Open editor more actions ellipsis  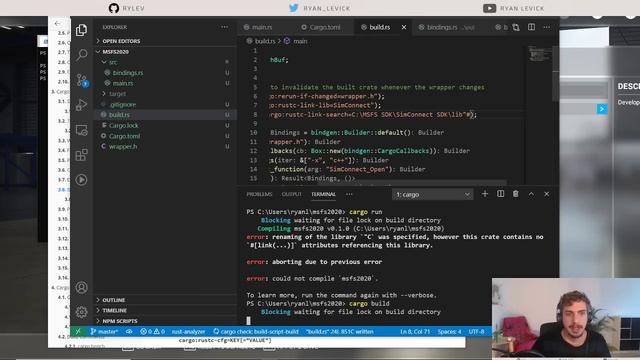[547, 27]
